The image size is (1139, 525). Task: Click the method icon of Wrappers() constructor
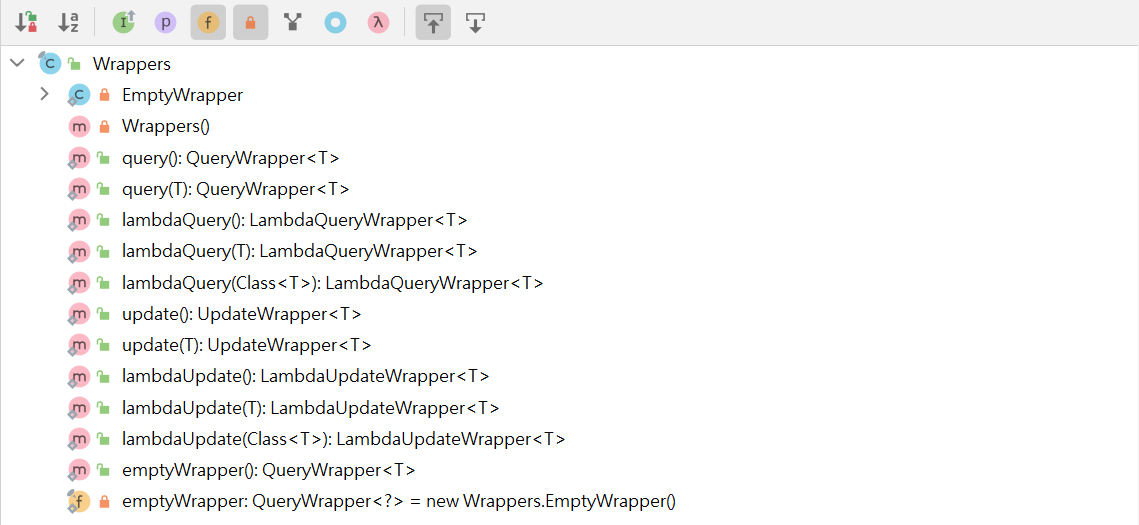(78, 126)
